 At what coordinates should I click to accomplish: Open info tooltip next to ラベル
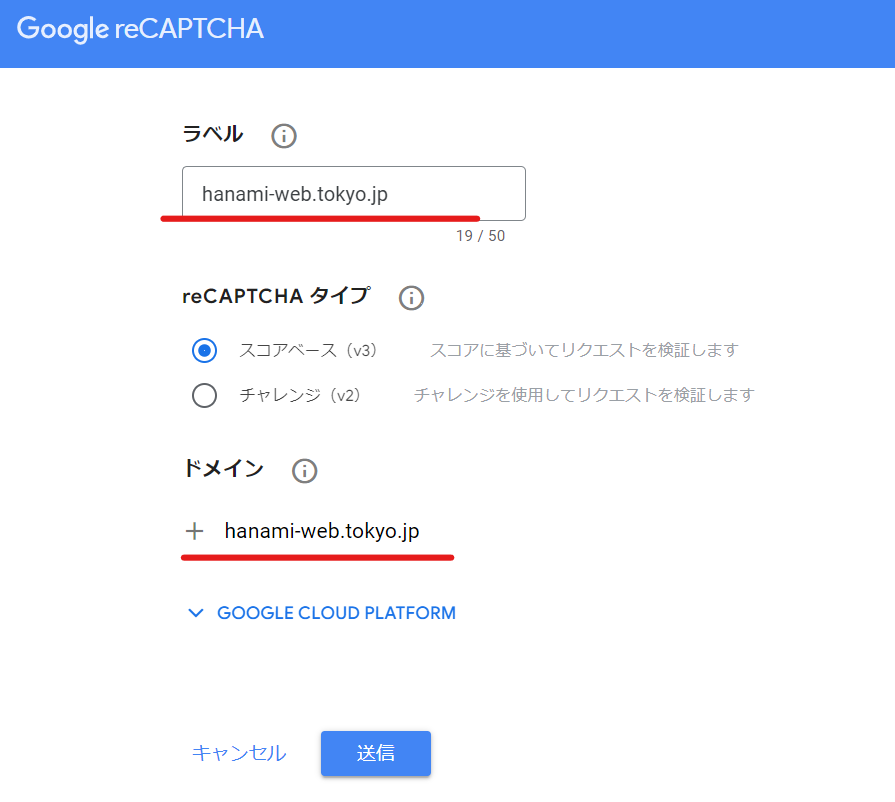tap(284, 136)
